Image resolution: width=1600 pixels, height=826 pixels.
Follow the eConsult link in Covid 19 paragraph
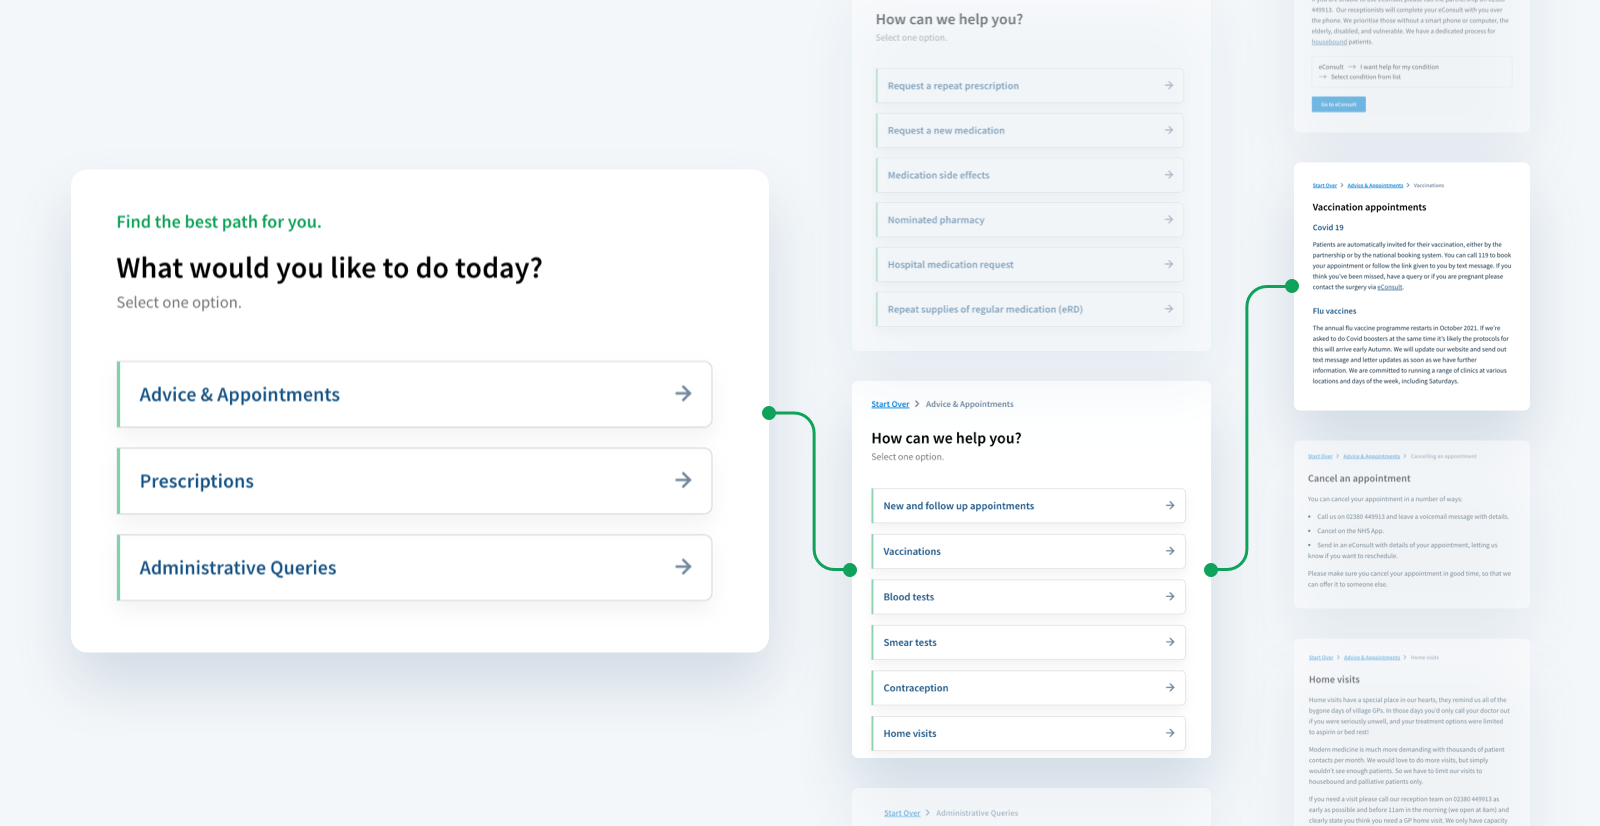coord(1390,287)
